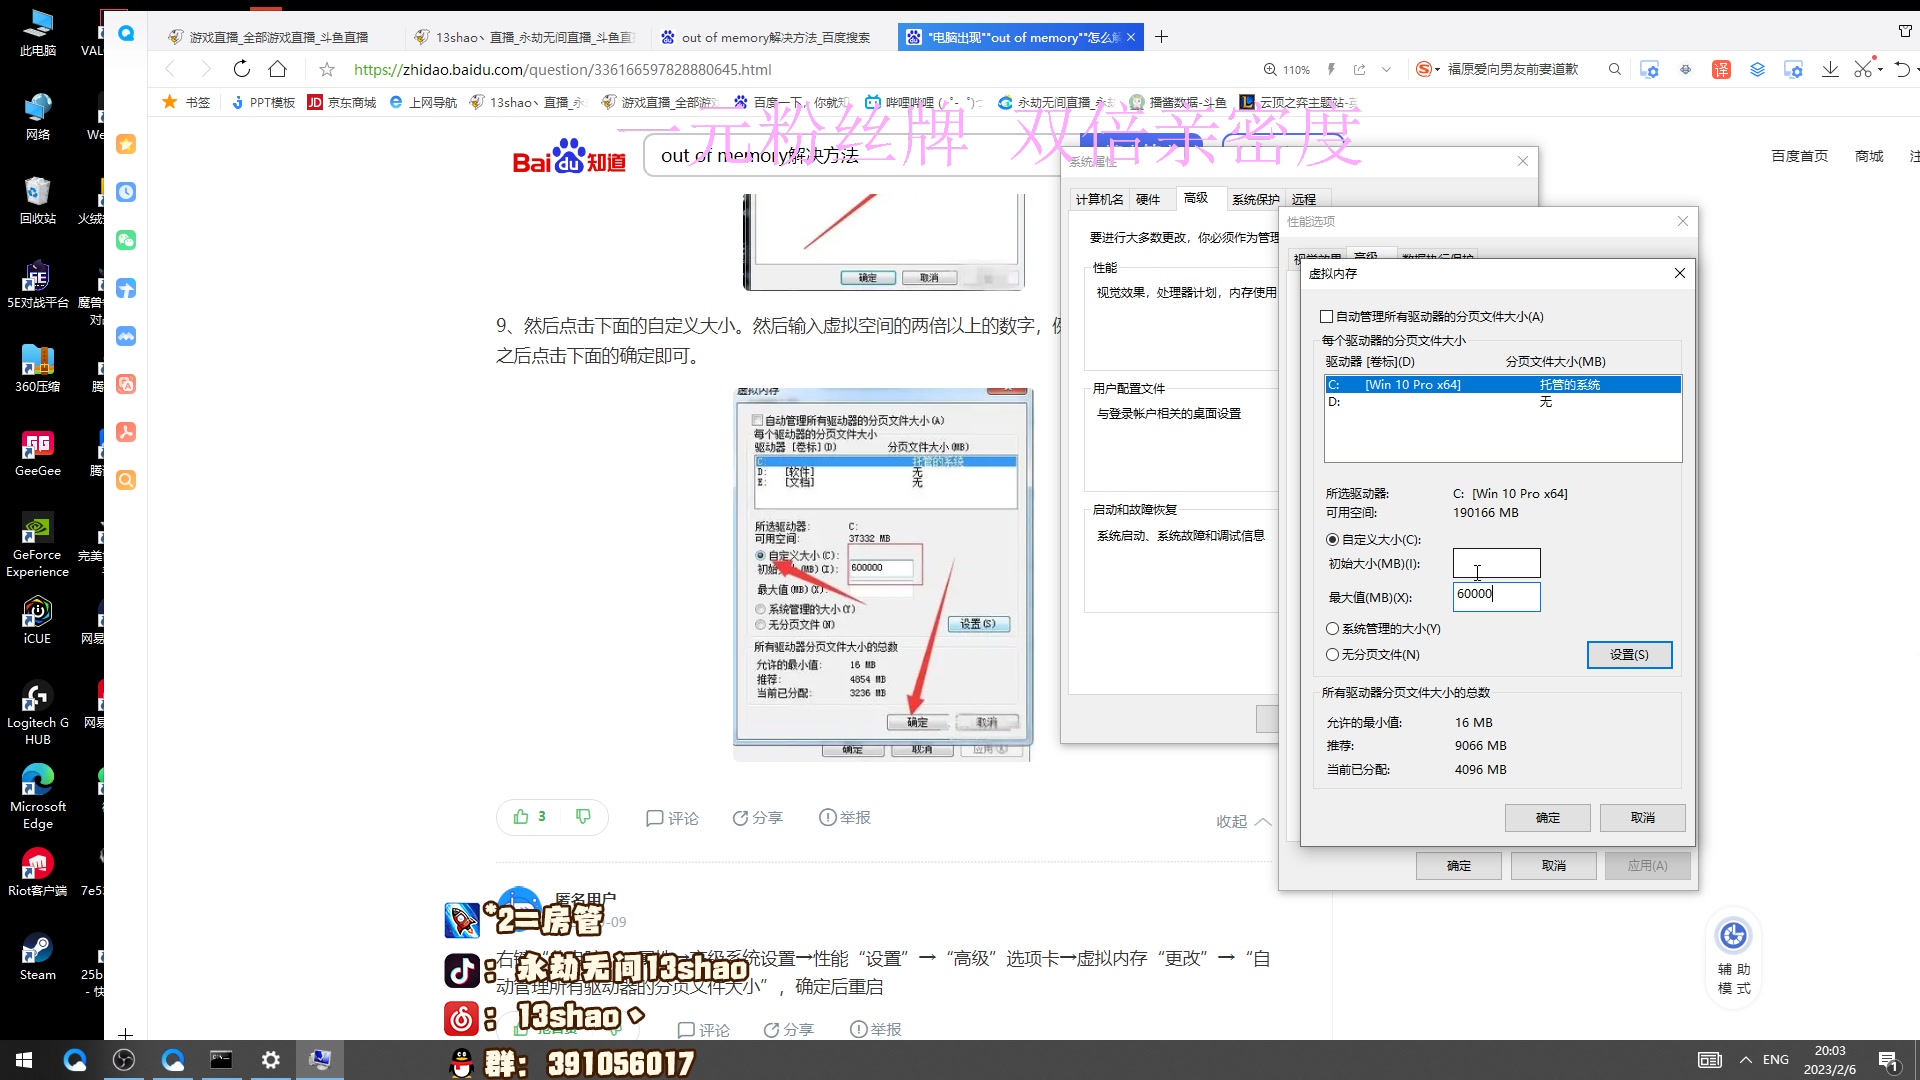1920x1080 pixels.
Task: Open the red translate (译) extension
Action: point(1721,69)
